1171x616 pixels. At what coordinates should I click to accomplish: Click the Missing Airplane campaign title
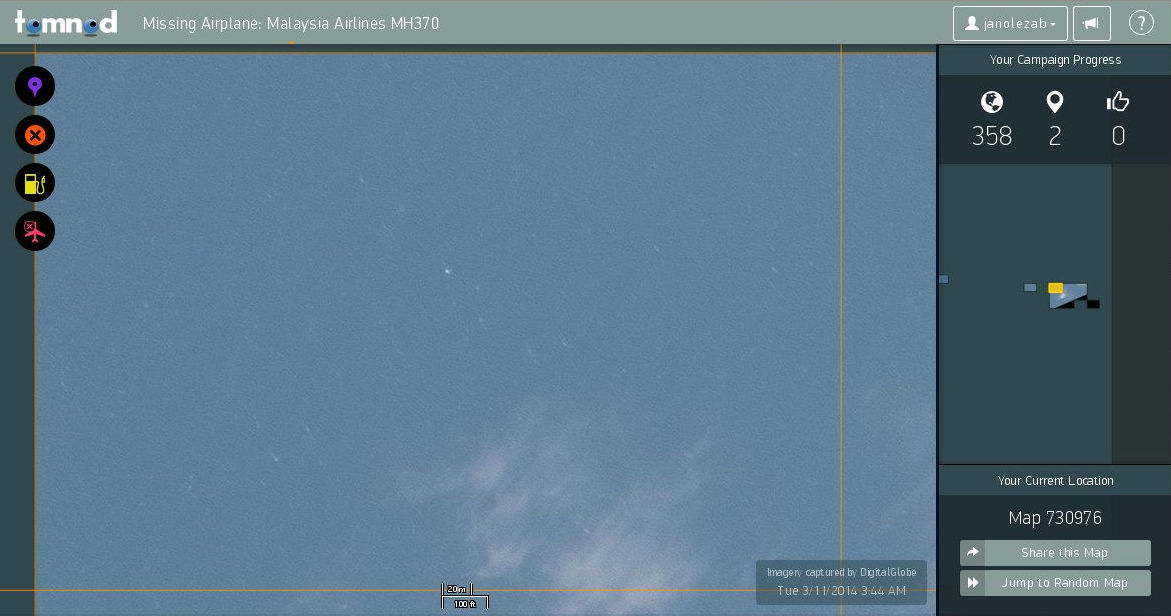coord(291,23)
